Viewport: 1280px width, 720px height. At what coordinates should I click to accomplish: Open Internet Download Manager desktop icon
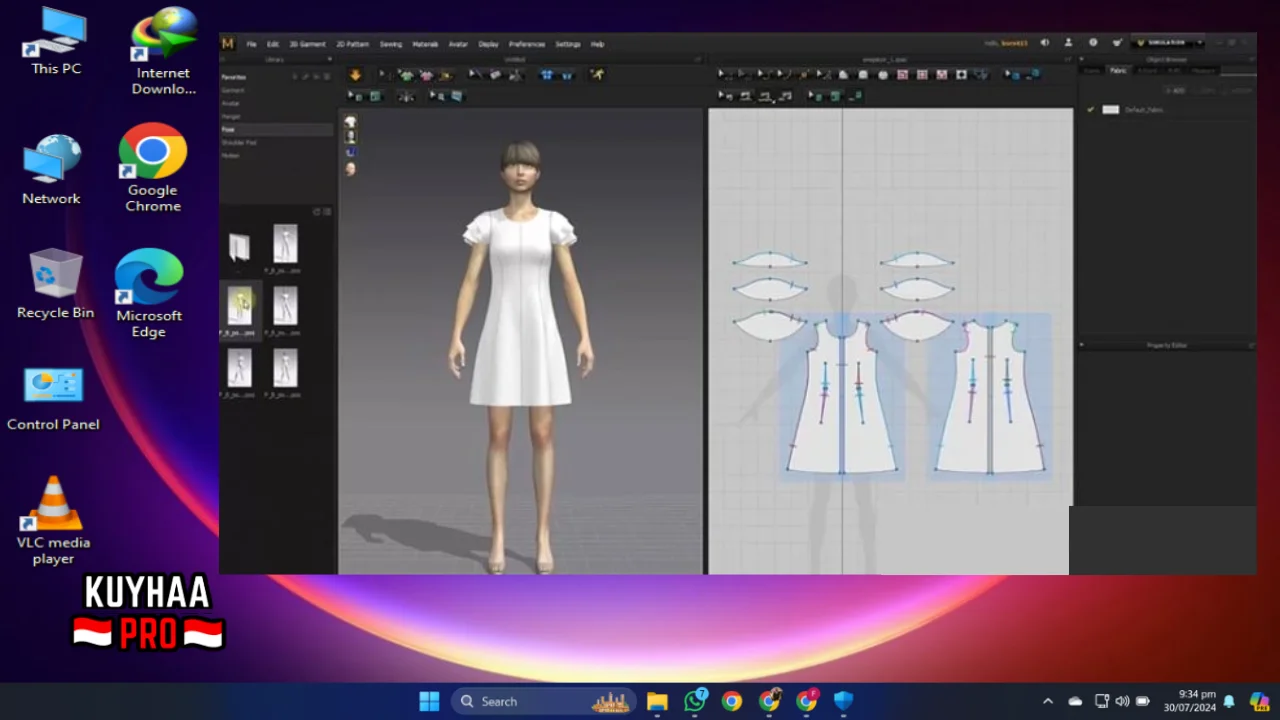[x=164, y=52]
